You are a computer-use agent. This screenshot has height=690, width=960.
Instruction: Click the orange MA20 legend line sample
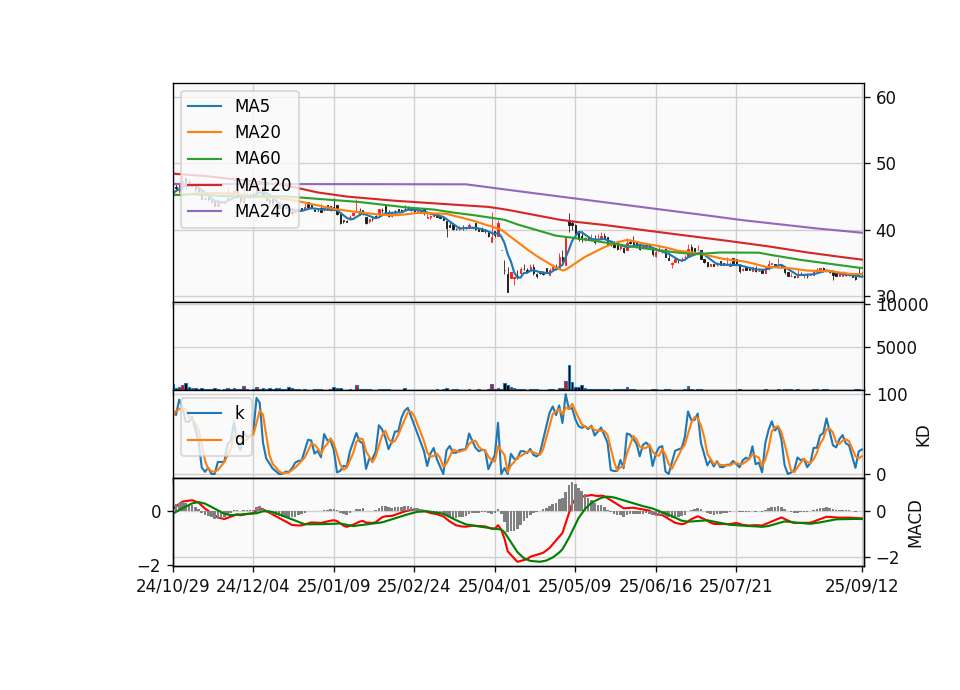click(204, 132)
